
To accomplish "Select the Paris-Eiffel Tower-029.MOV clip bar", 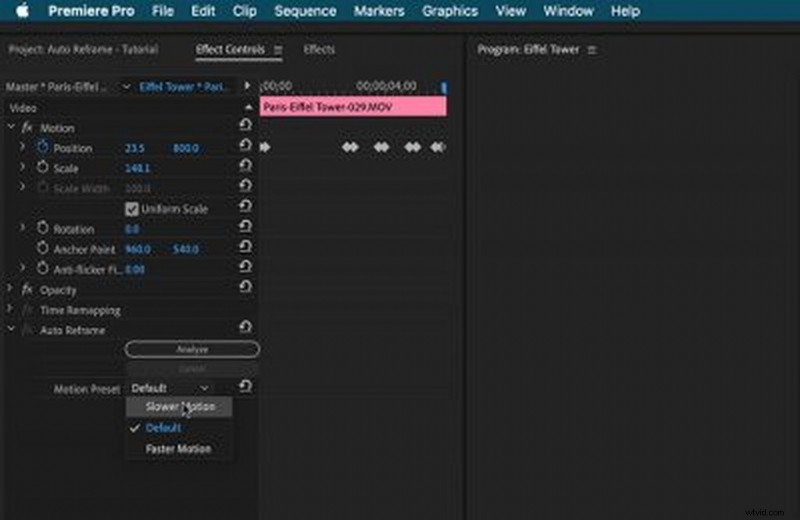I will pos(353,107).
